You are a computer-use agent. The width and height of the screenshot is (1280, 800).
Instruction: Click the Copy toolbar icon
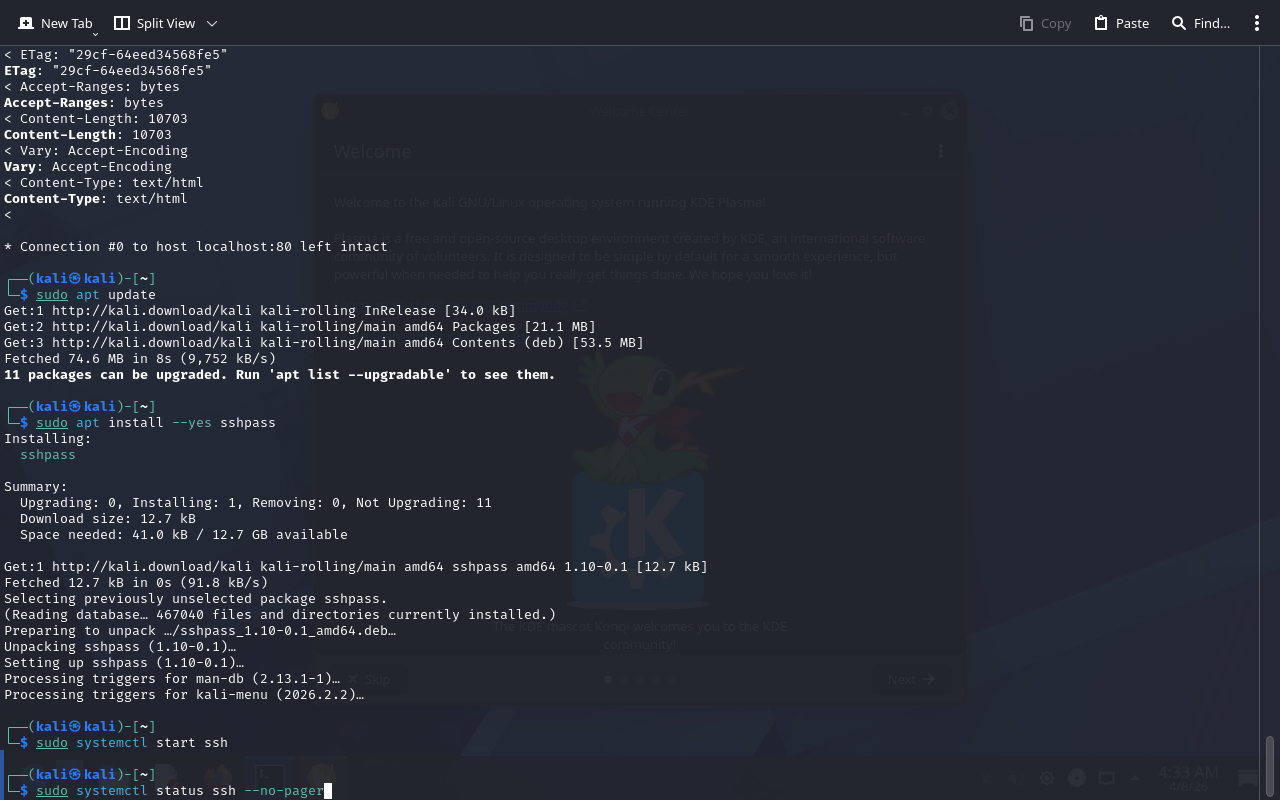click(x=1045, y=23)
